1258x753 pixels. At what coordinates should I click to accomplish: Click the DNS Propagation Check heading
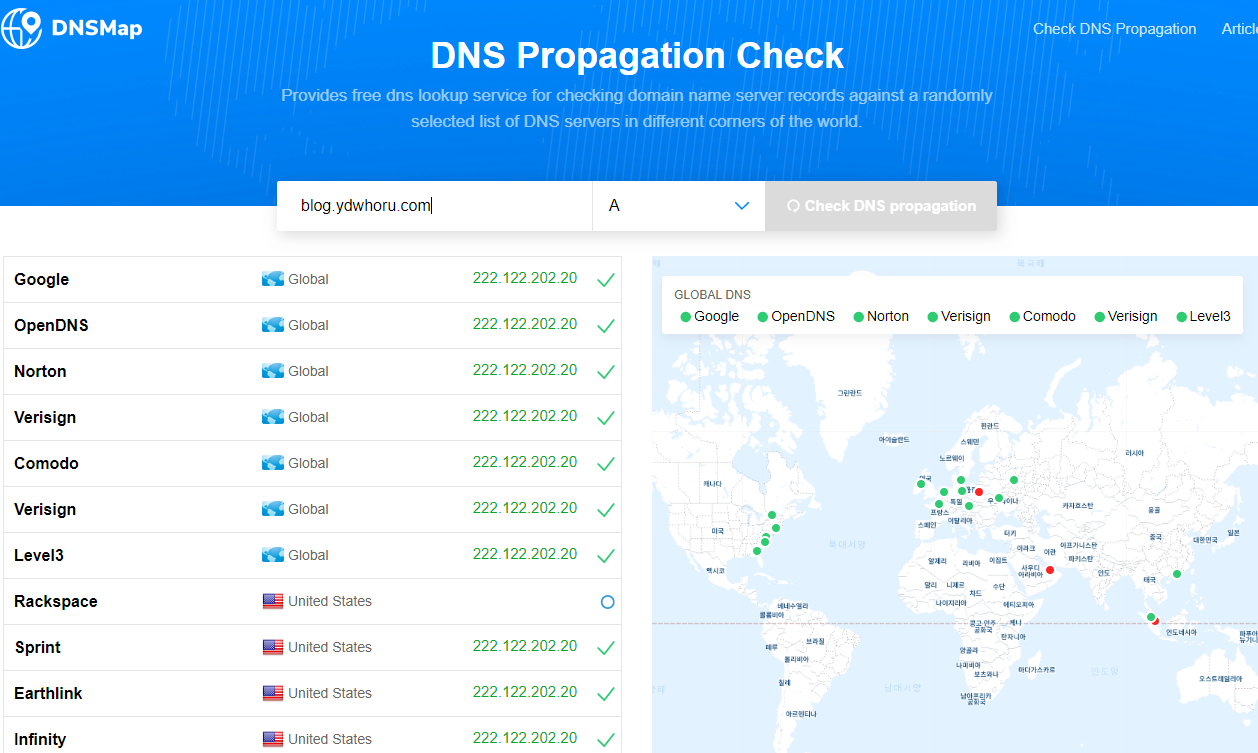pyautogui.click(x=637, y=55)
